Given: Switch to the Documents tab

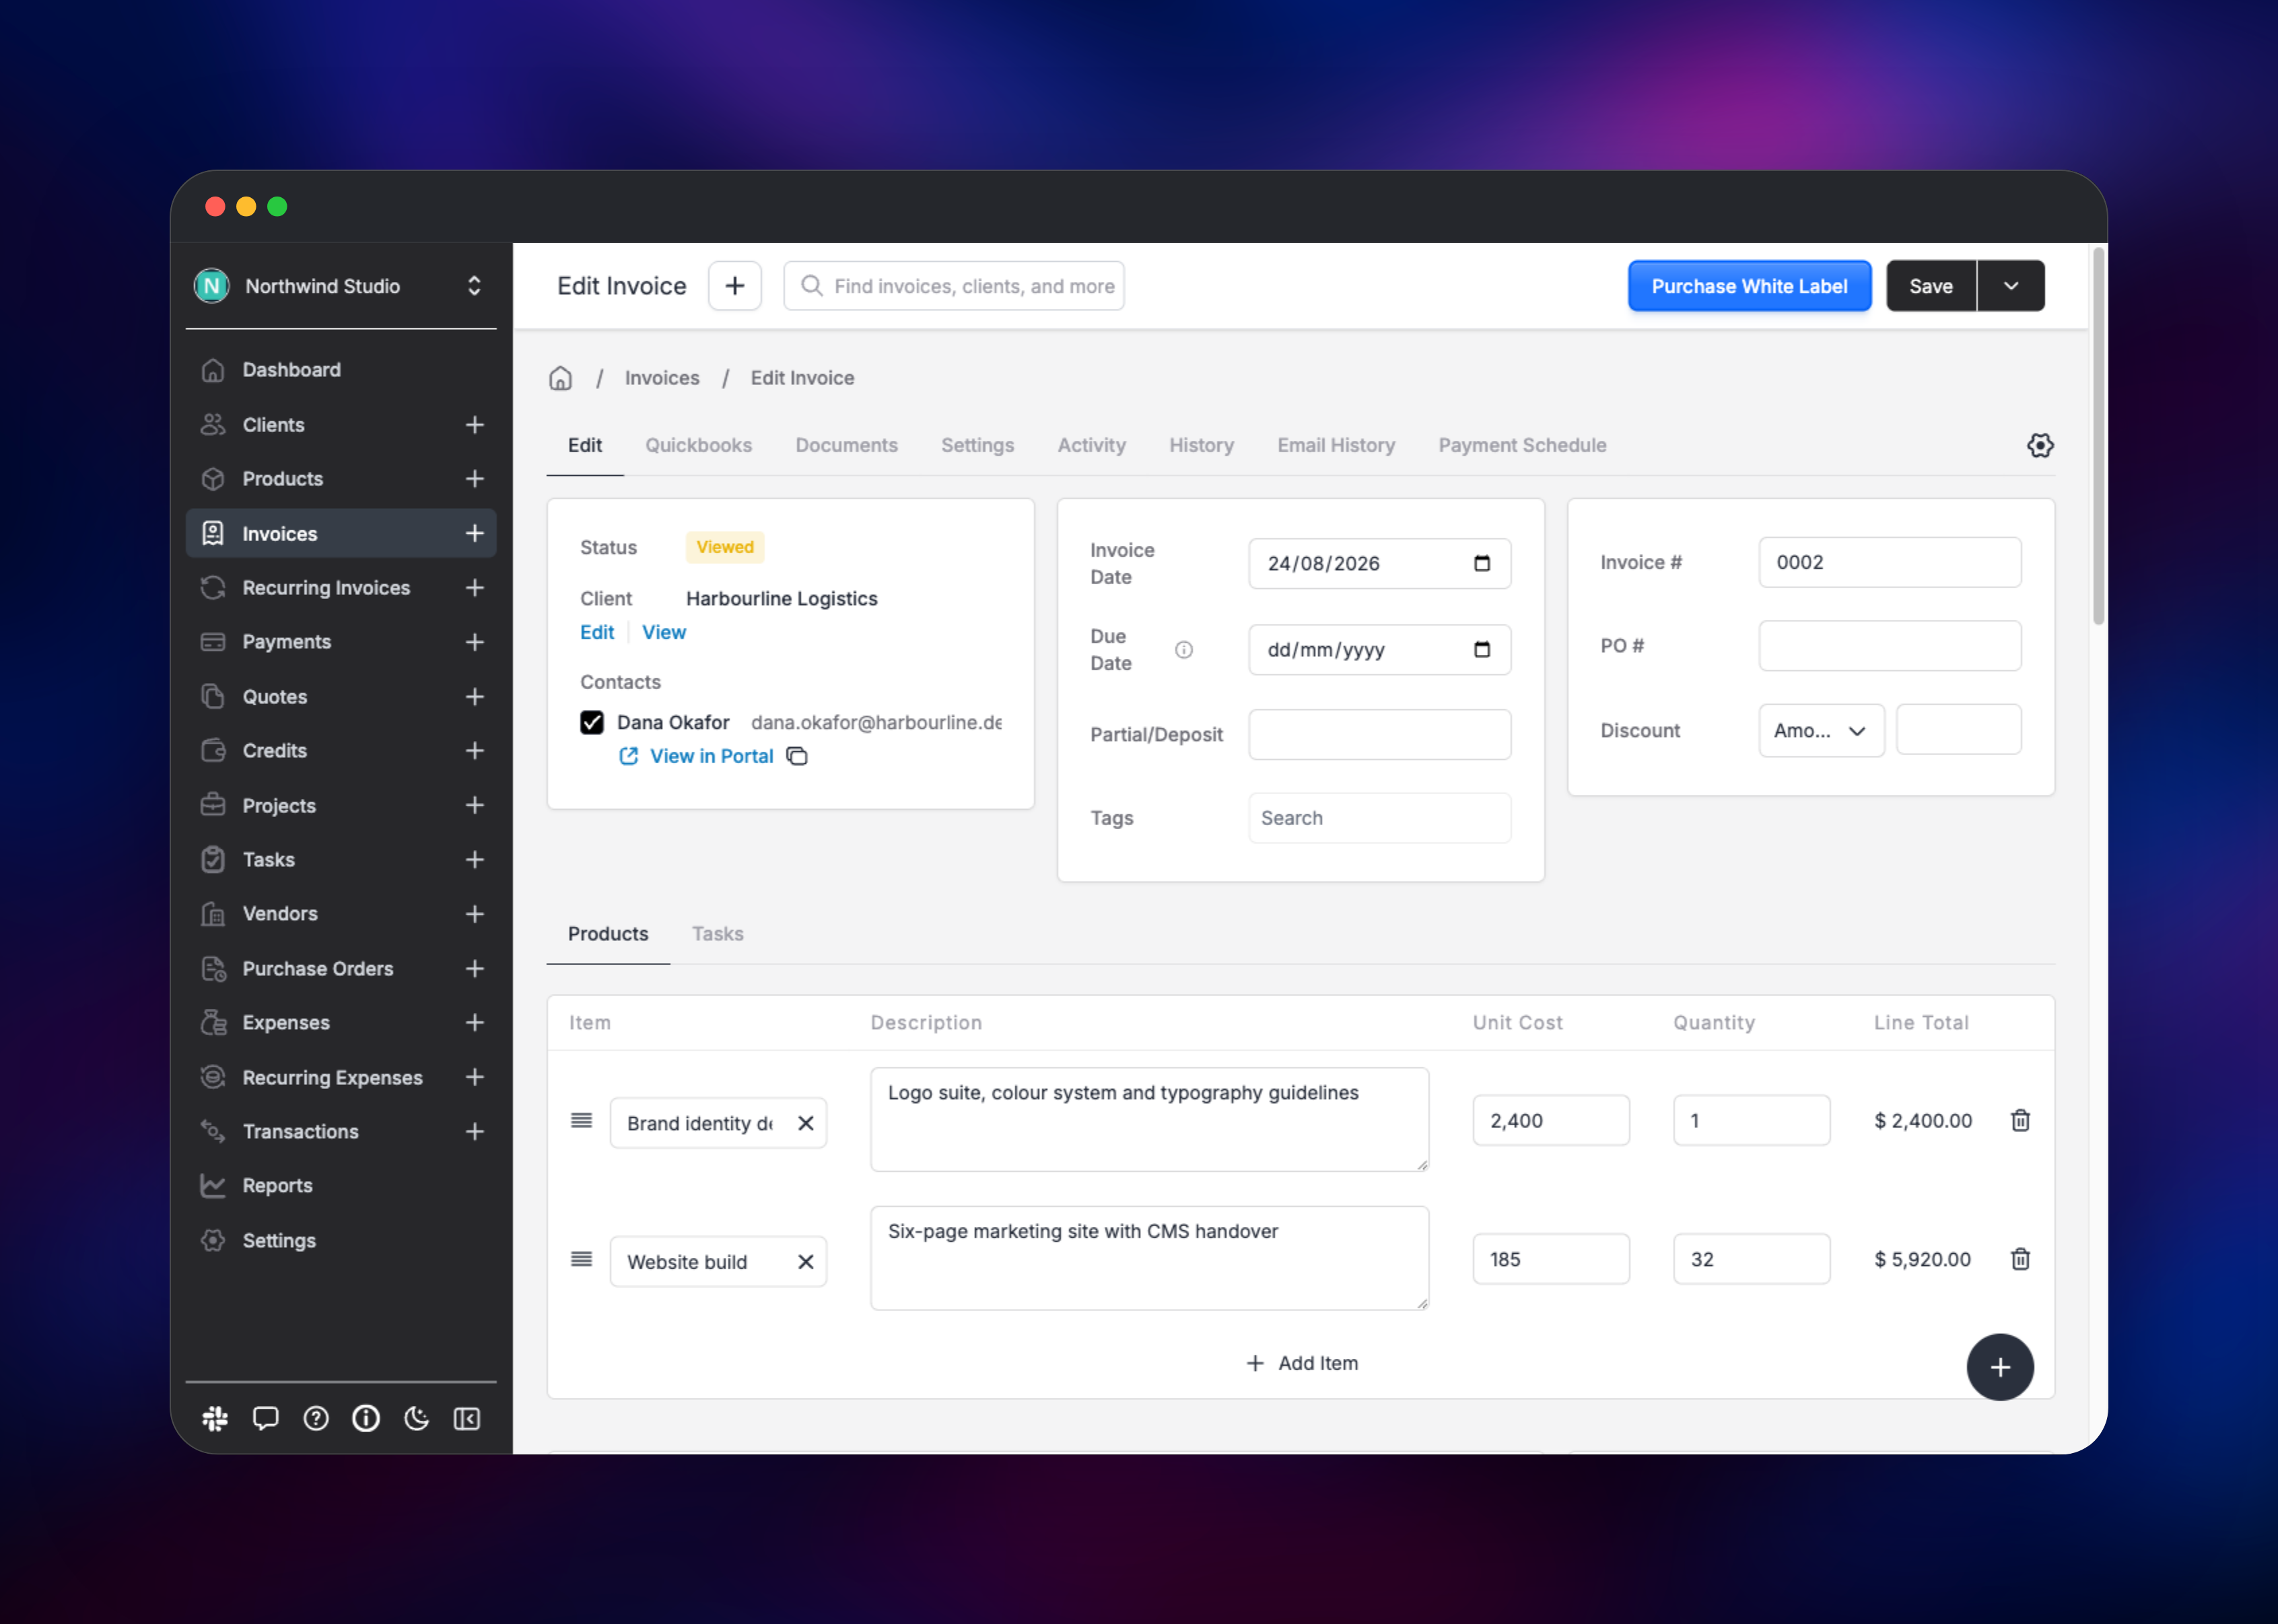Looking at the screenshot, I should (846, 445).
